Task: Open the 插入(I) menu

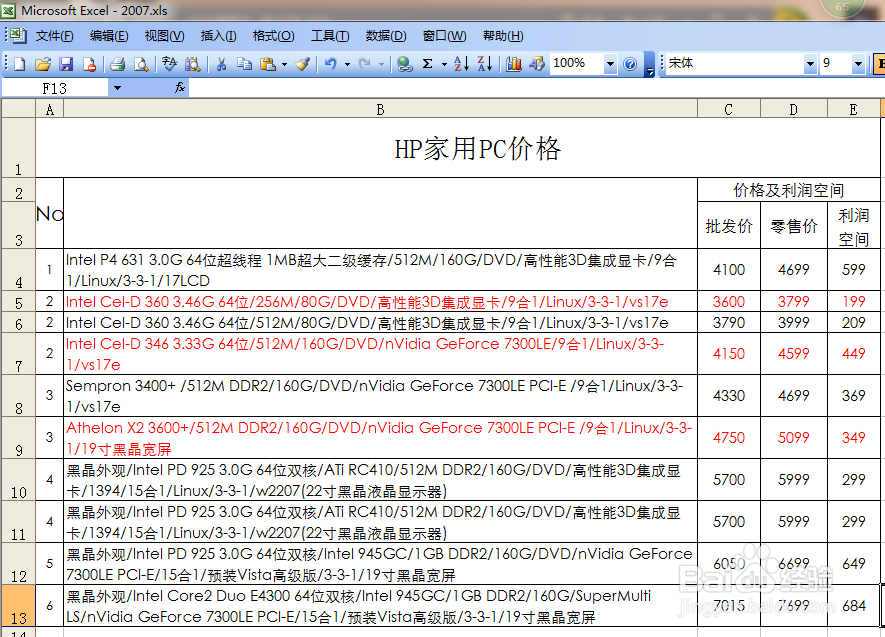Action: click(218, 36)
